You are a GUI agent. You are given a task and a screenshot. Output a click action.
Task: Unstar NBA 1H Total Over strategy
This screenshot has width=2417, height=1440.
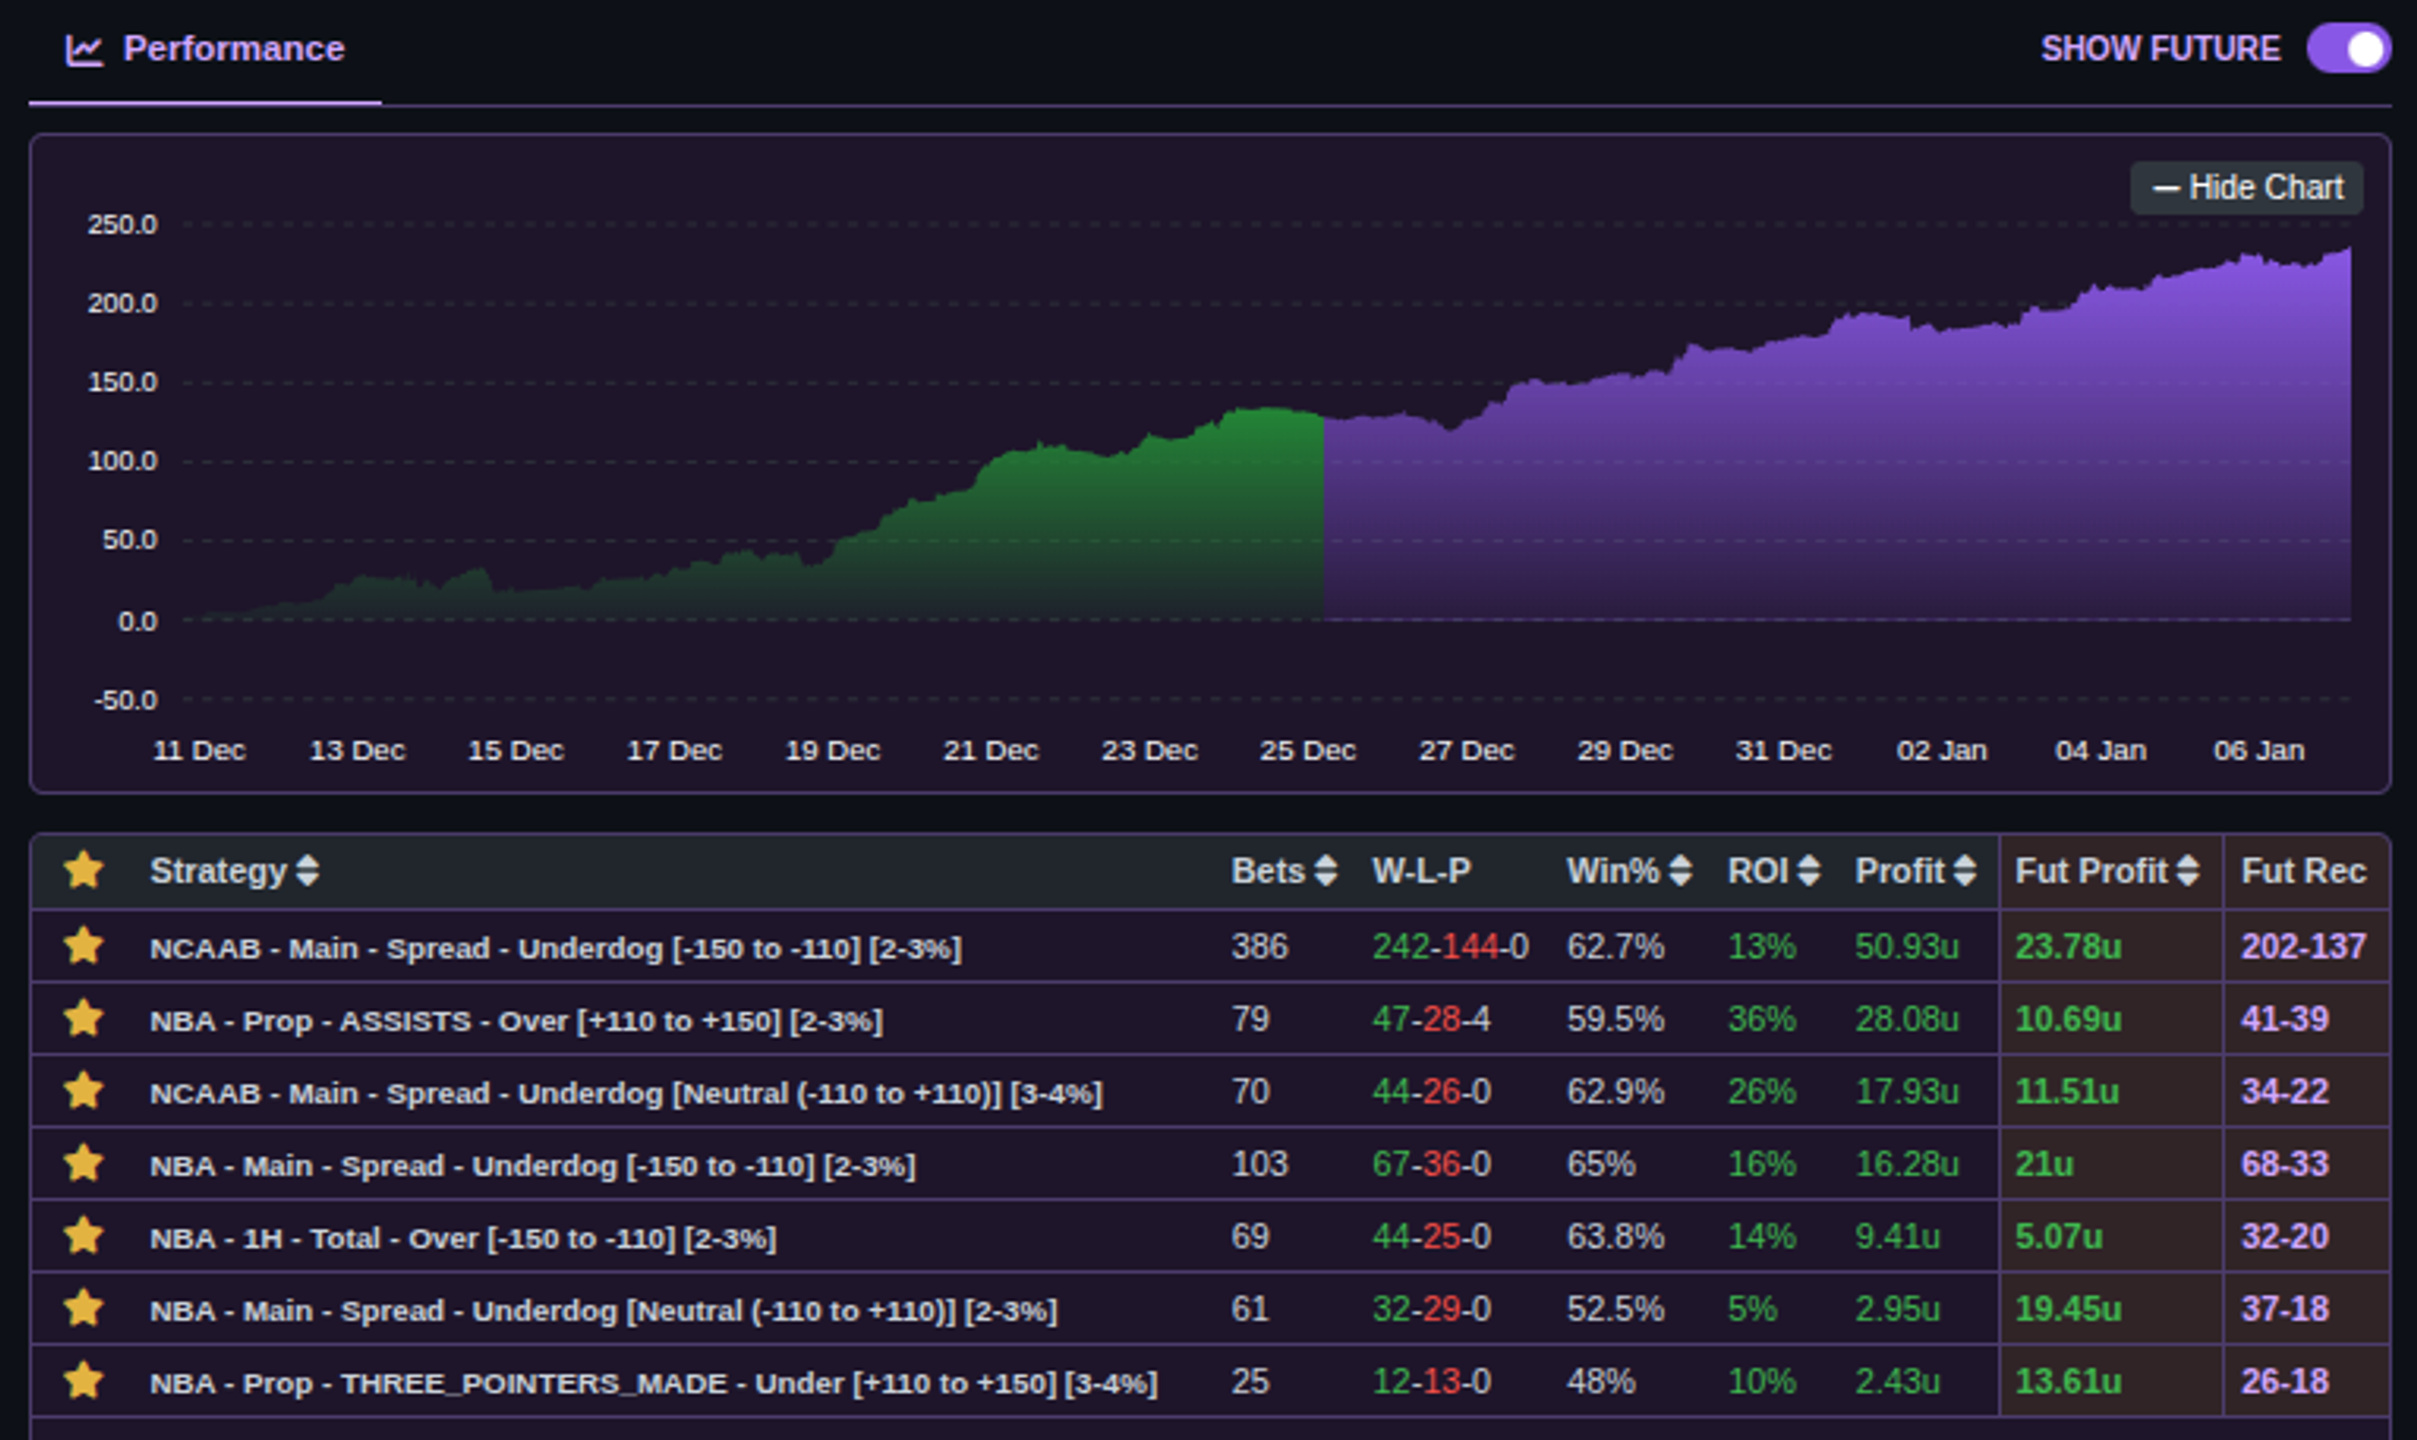coord(84,1236)
